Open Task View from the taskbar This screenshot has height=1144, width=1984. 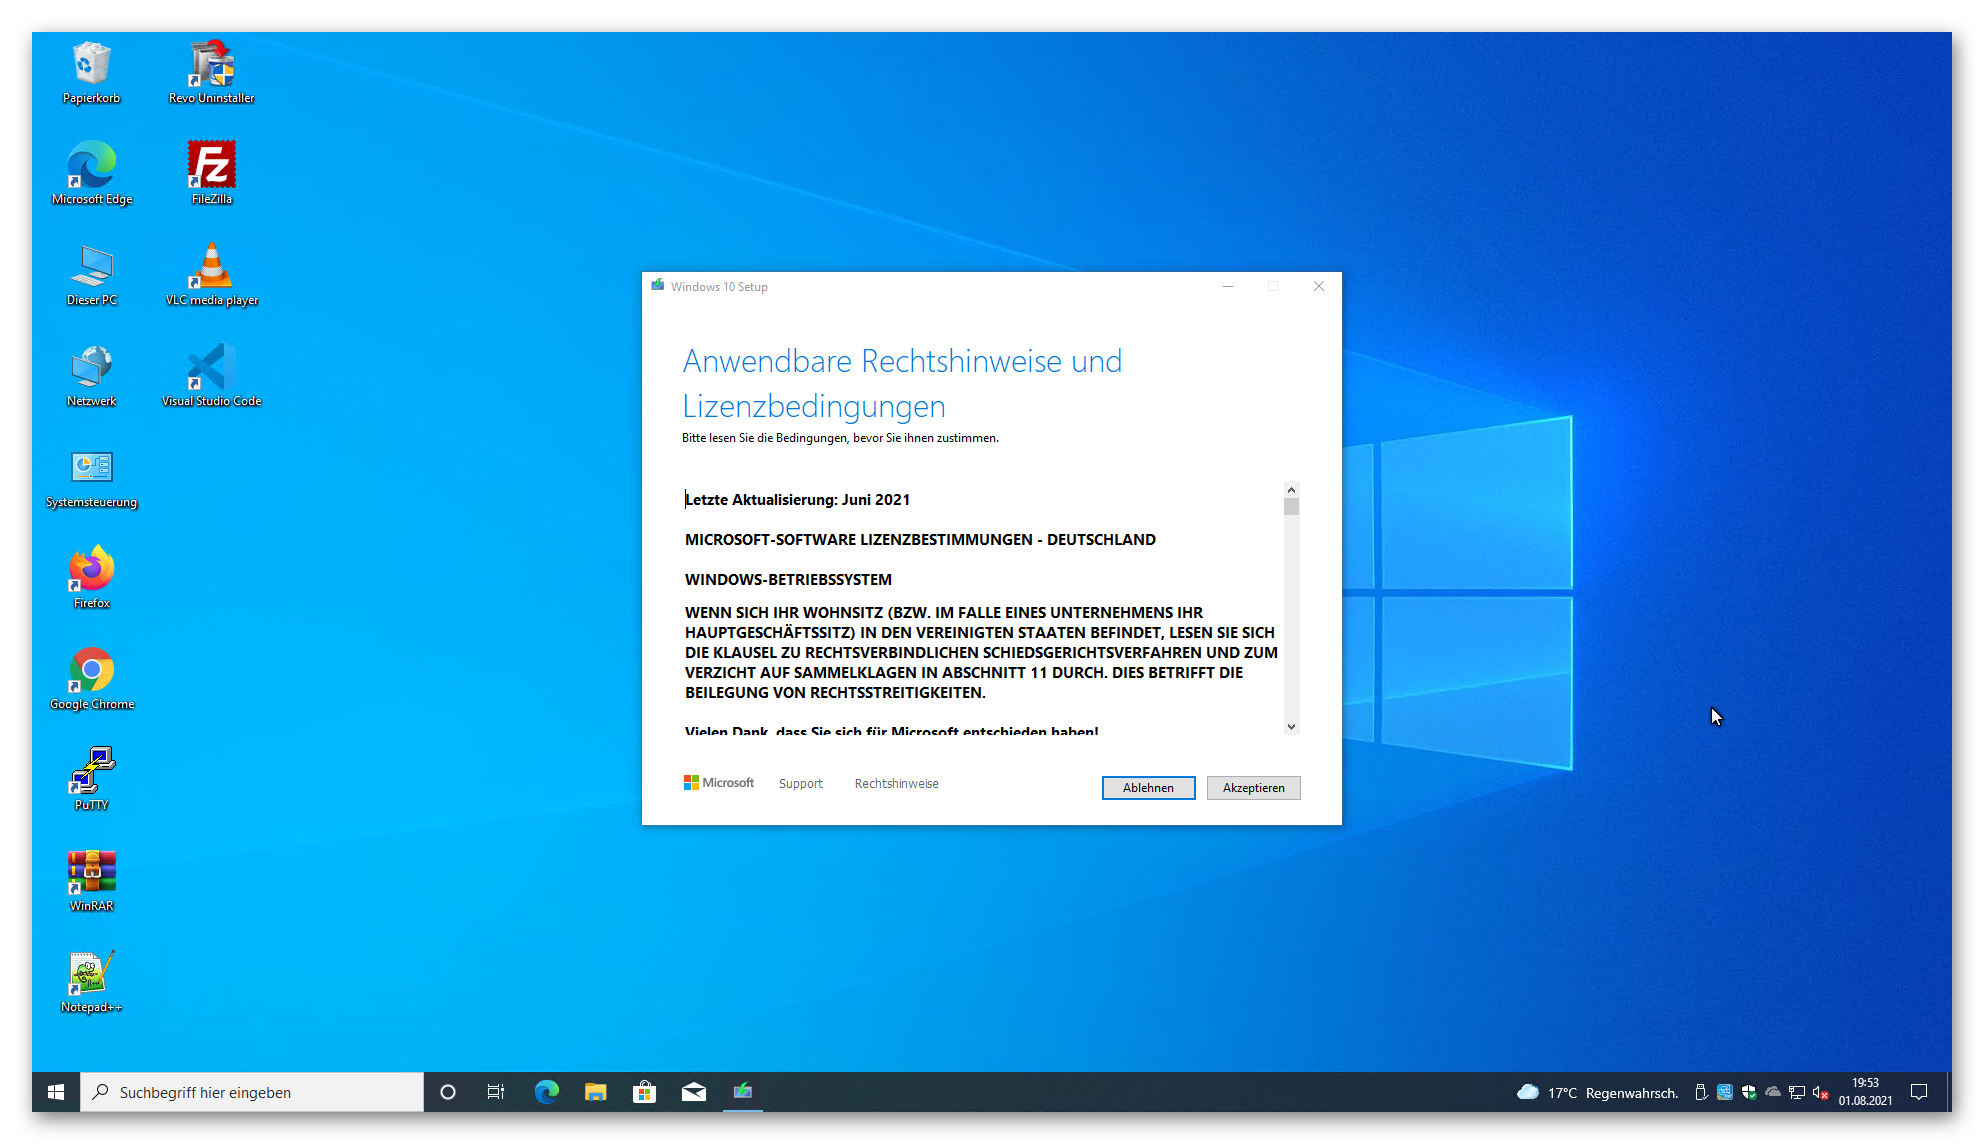click(496, 1092)
